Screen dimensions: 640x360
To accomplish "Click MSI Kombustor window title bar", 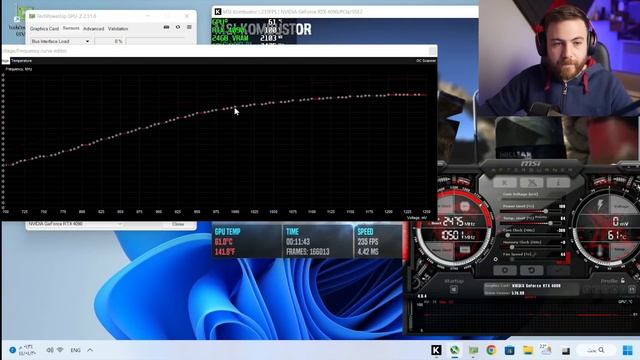I will pos(345,12).
